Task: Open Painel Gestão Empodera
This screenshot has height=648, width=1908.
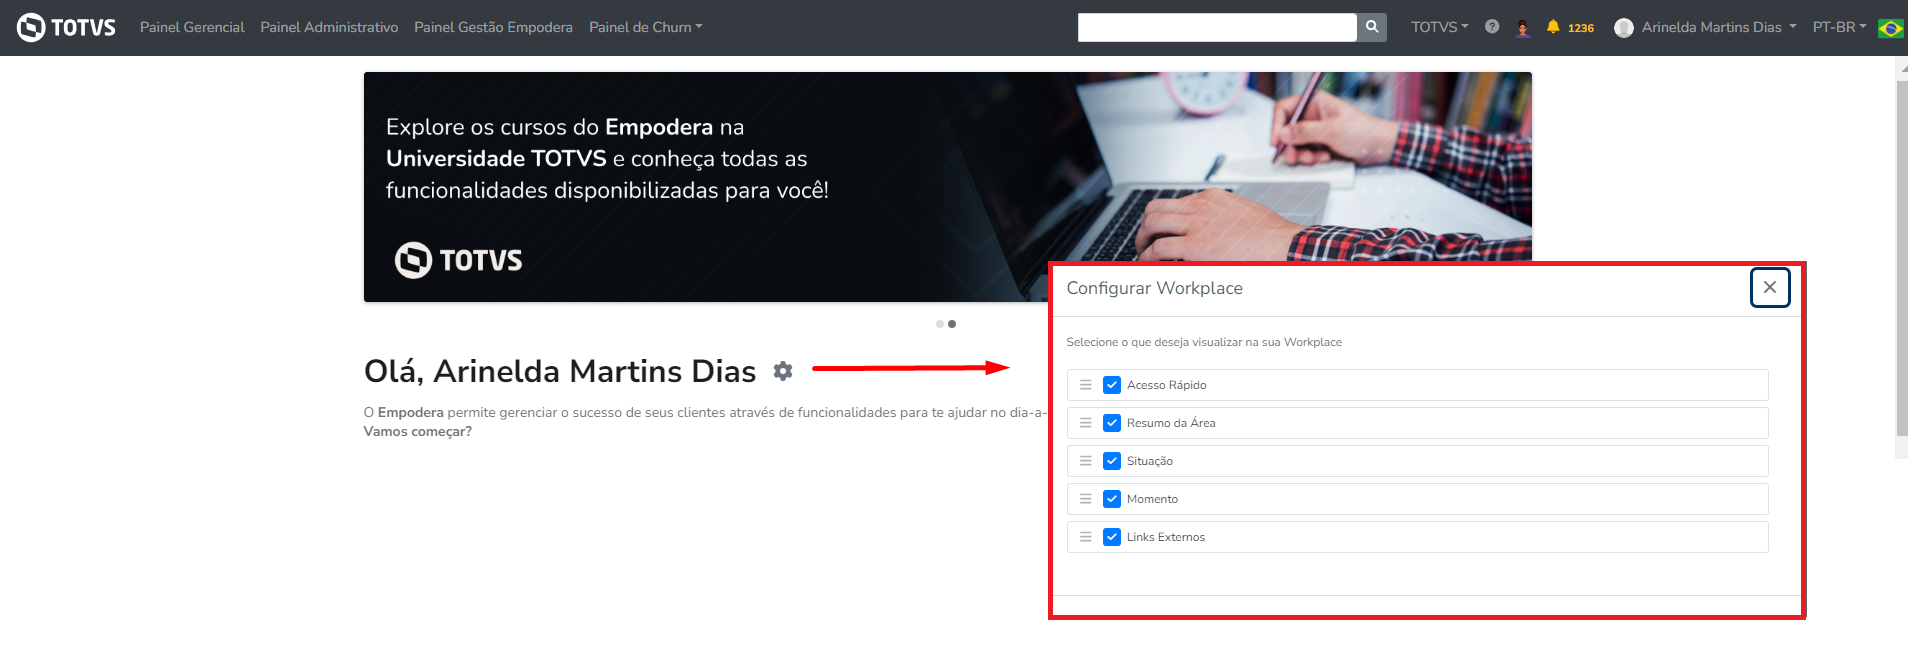Action: 493,27
